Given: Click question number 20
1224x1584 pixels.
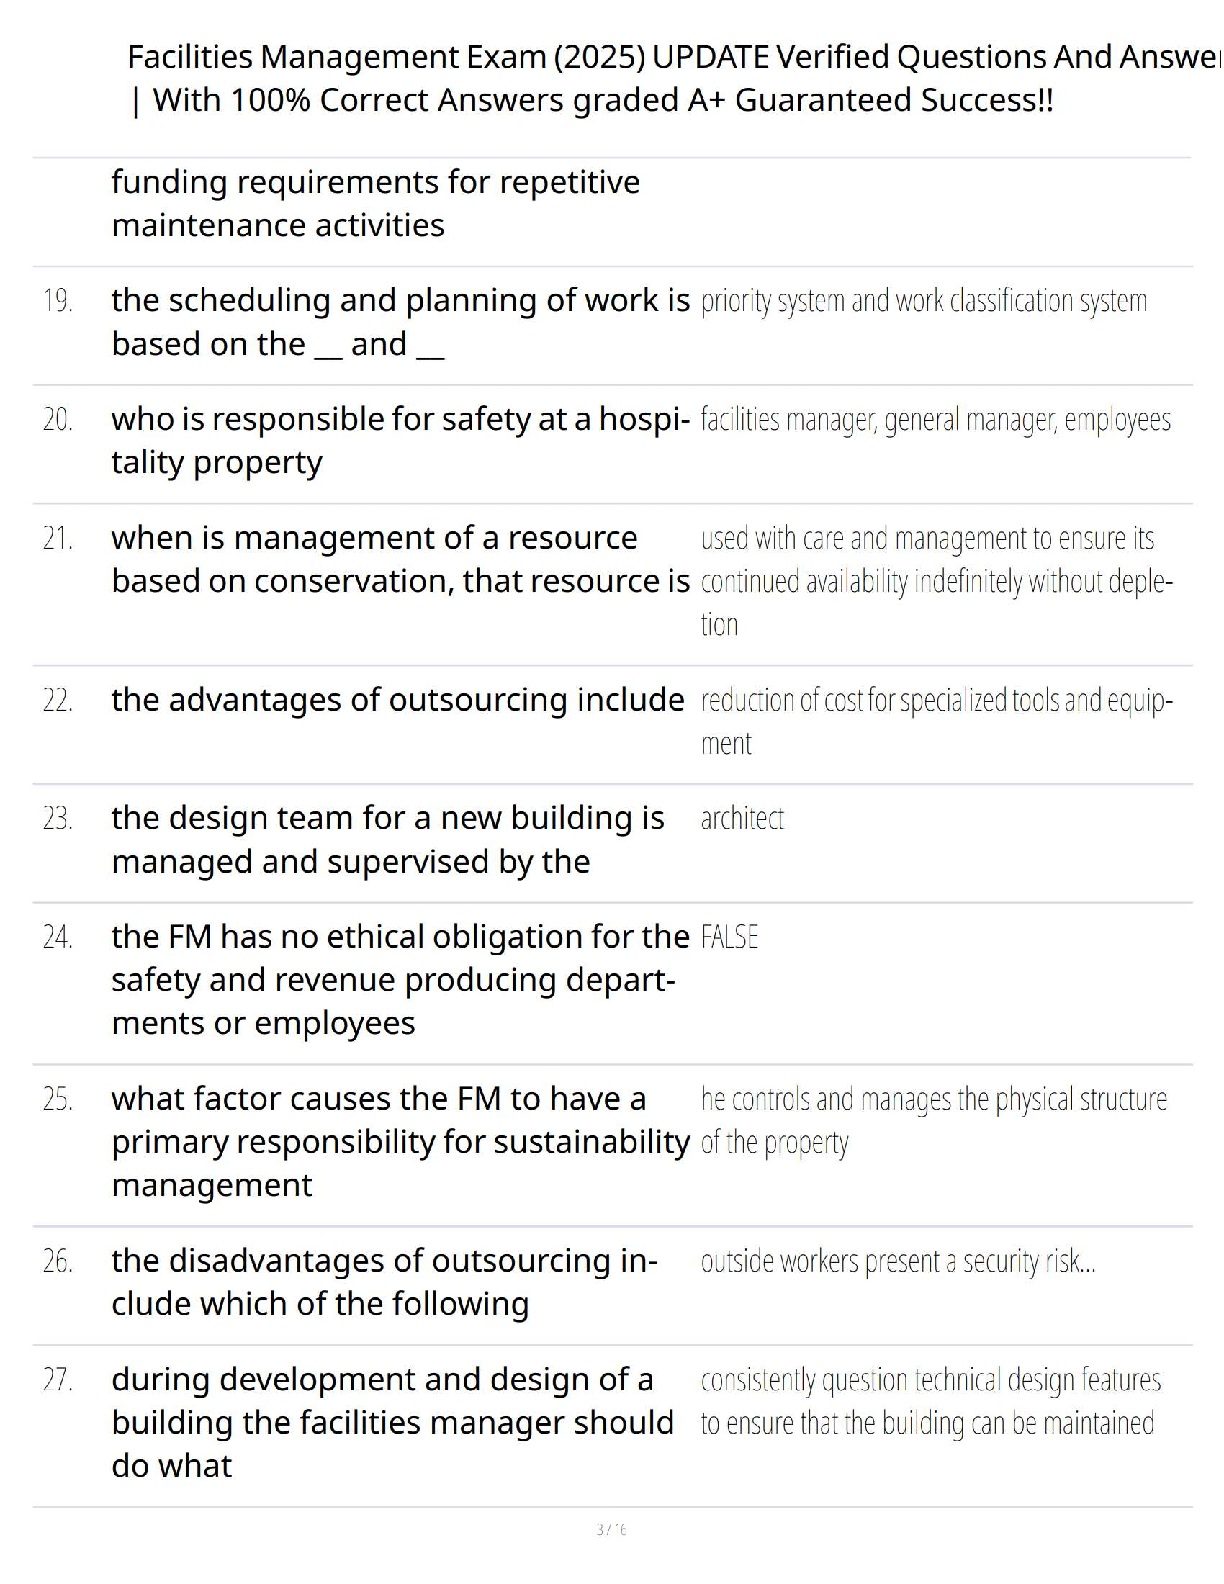Looking at the screenshot, I should click(58, 420).
